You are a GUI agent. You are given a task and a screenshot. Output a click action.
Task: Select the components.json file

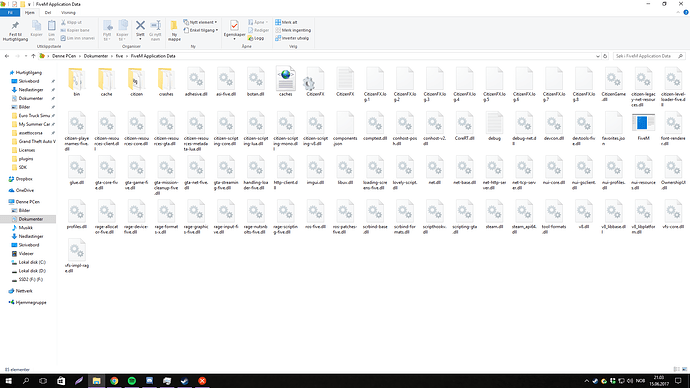[x=345, y=129]
